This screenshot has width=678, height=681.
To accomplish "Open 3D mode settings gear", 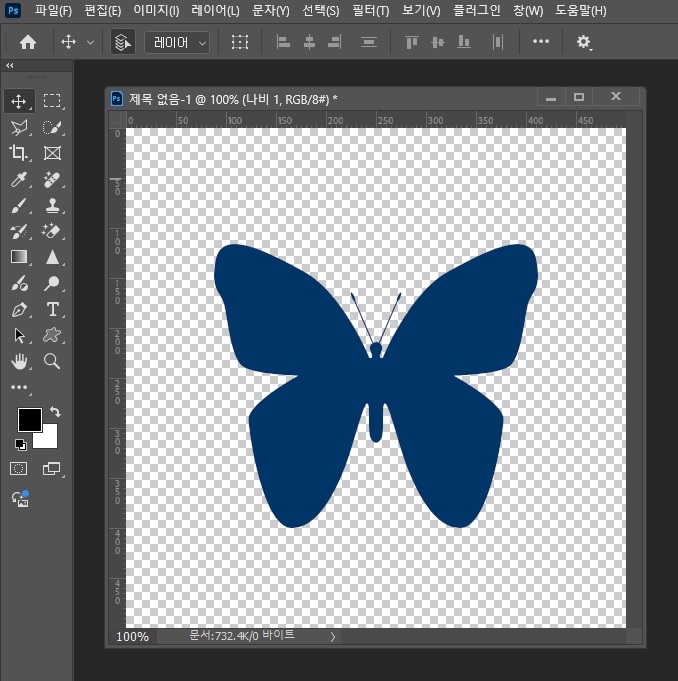I will (x=583, y=42).
